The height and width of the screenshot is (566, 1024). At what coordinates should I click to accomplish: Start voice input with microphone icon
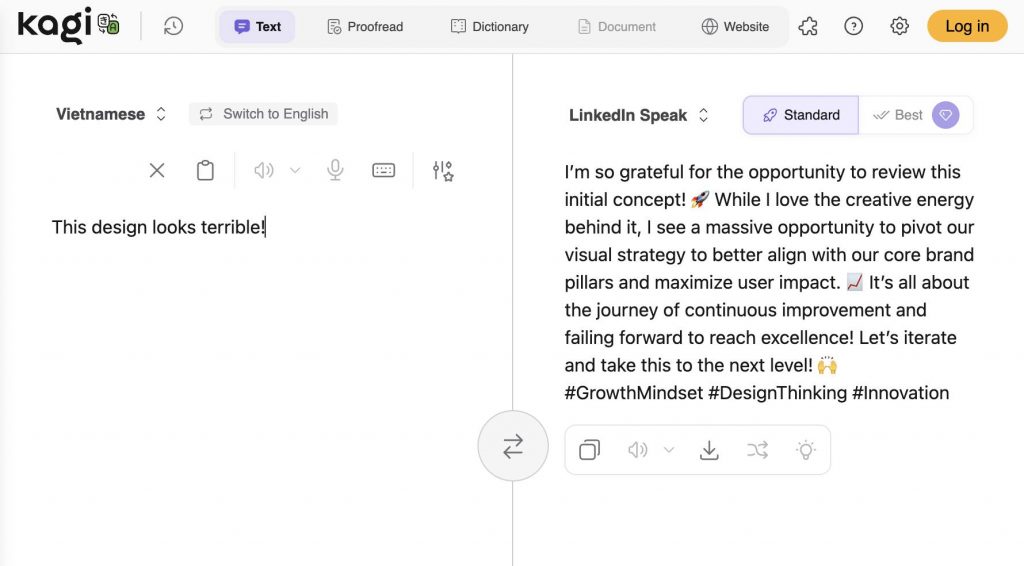[336, 171]
